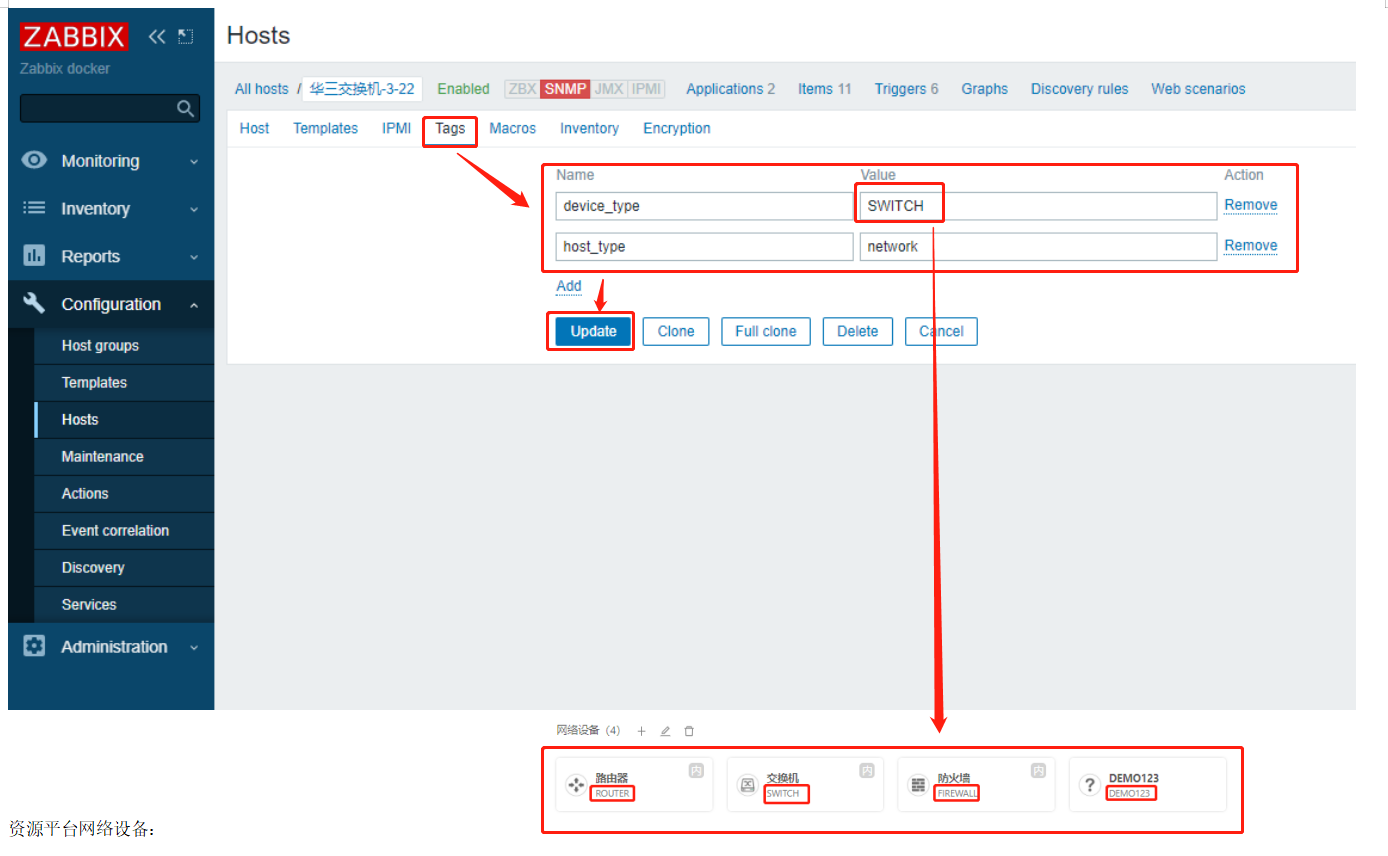Click the Monitoring eye icon
This screenshot has height=856, width=1388.
click(34, 160)
